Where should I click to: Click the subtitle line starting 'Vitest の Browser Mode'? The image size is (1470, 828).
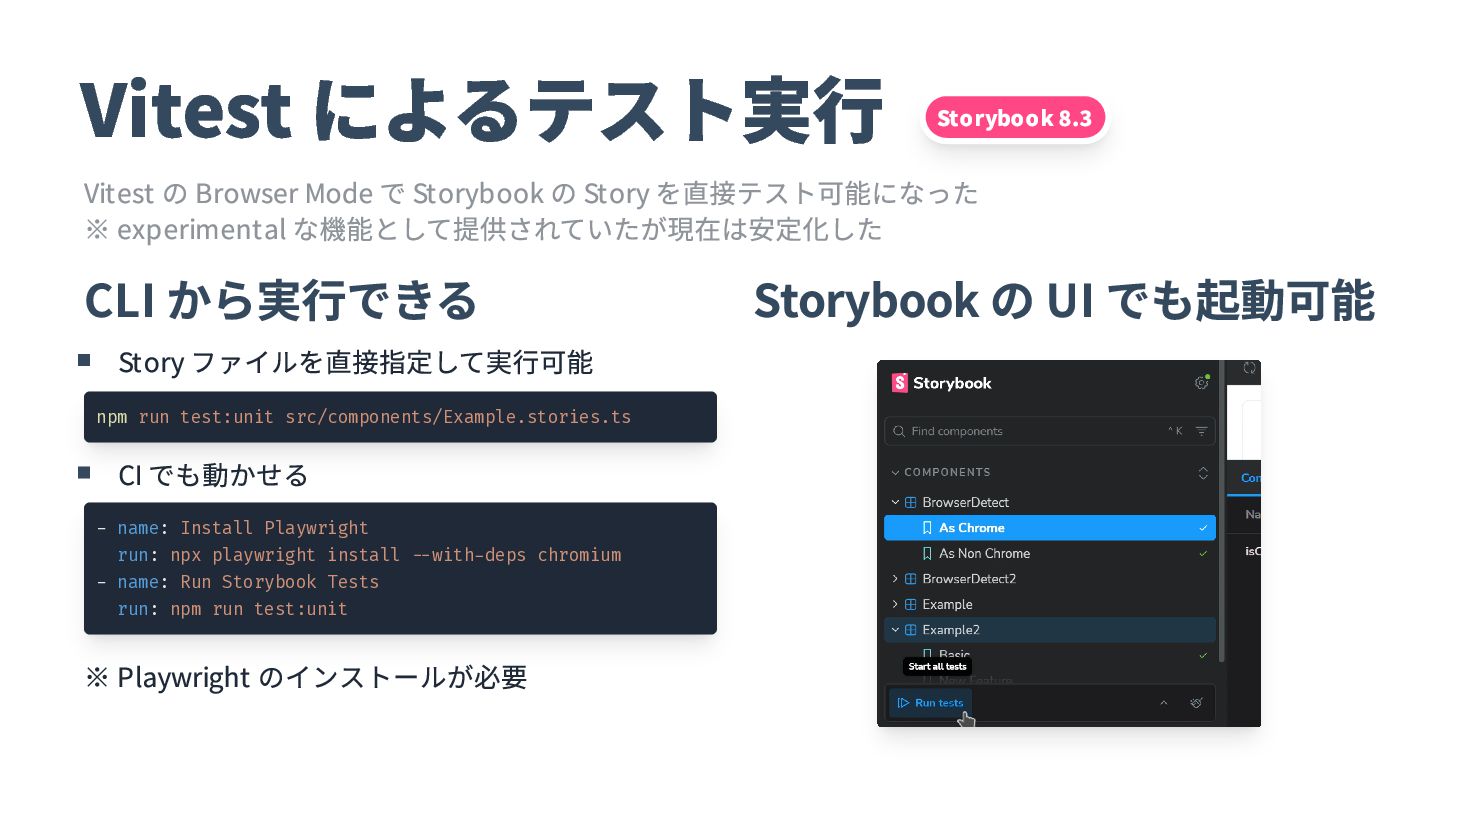(x=531, y=193)
